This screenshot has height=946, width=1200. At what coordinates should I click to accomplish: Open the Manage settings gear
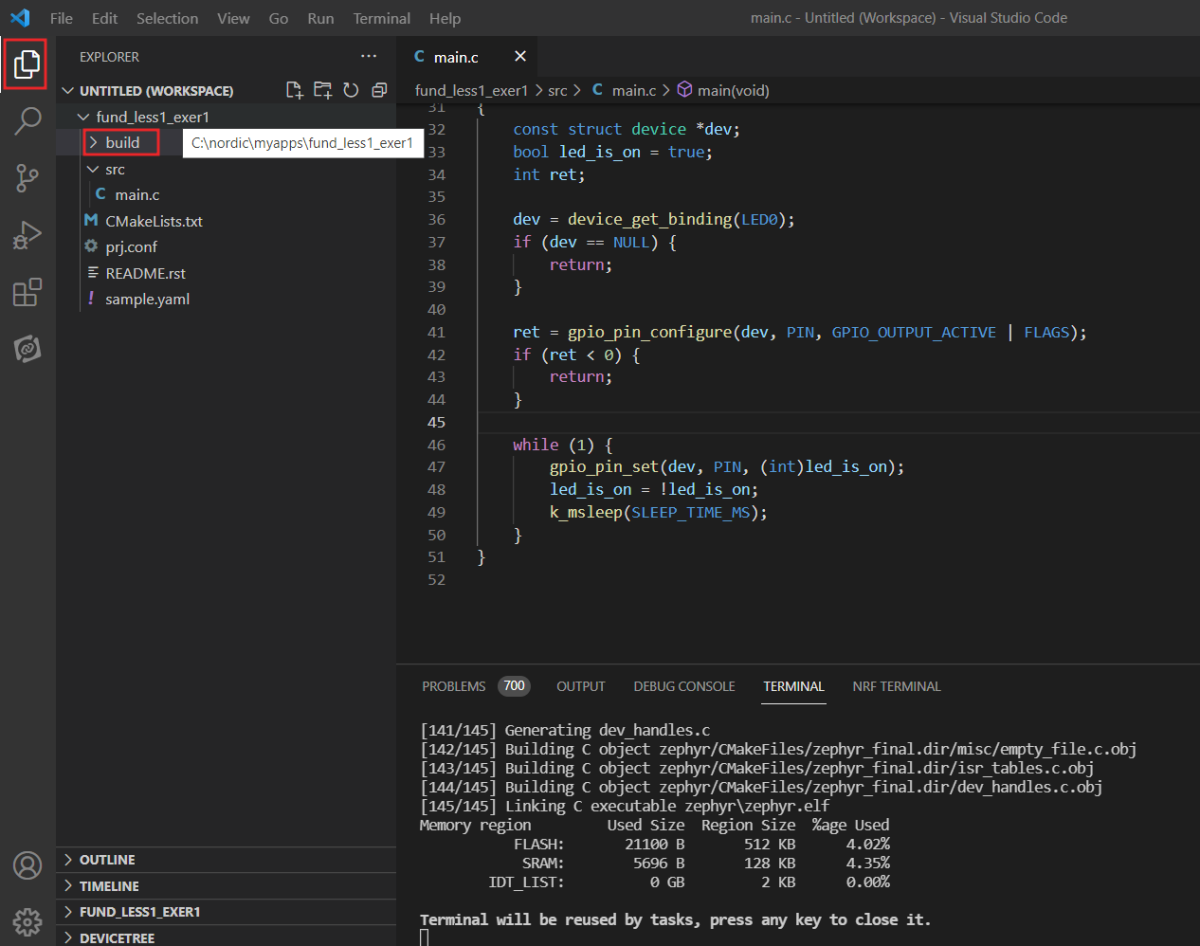click(27, 921)
